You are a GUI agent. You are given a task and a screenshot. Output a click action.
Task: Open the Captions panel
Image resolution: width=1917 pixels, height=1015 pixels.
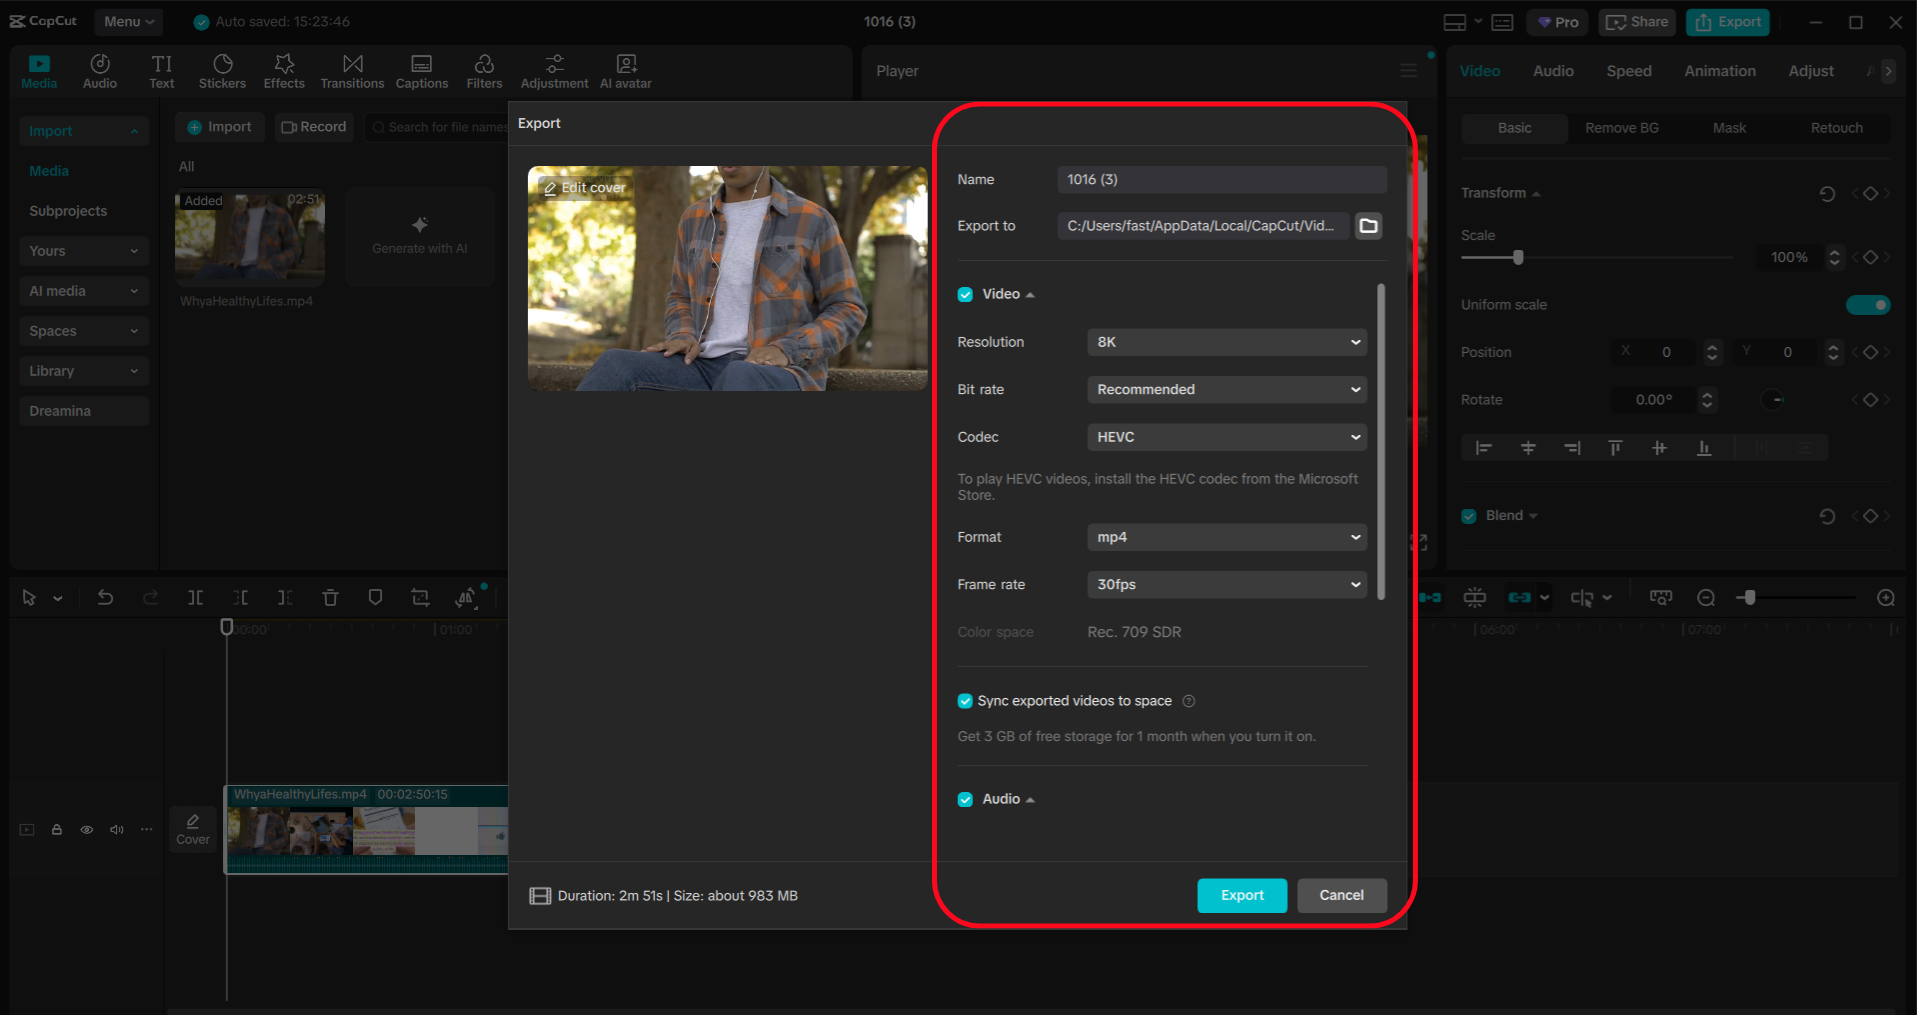(421, 70)
